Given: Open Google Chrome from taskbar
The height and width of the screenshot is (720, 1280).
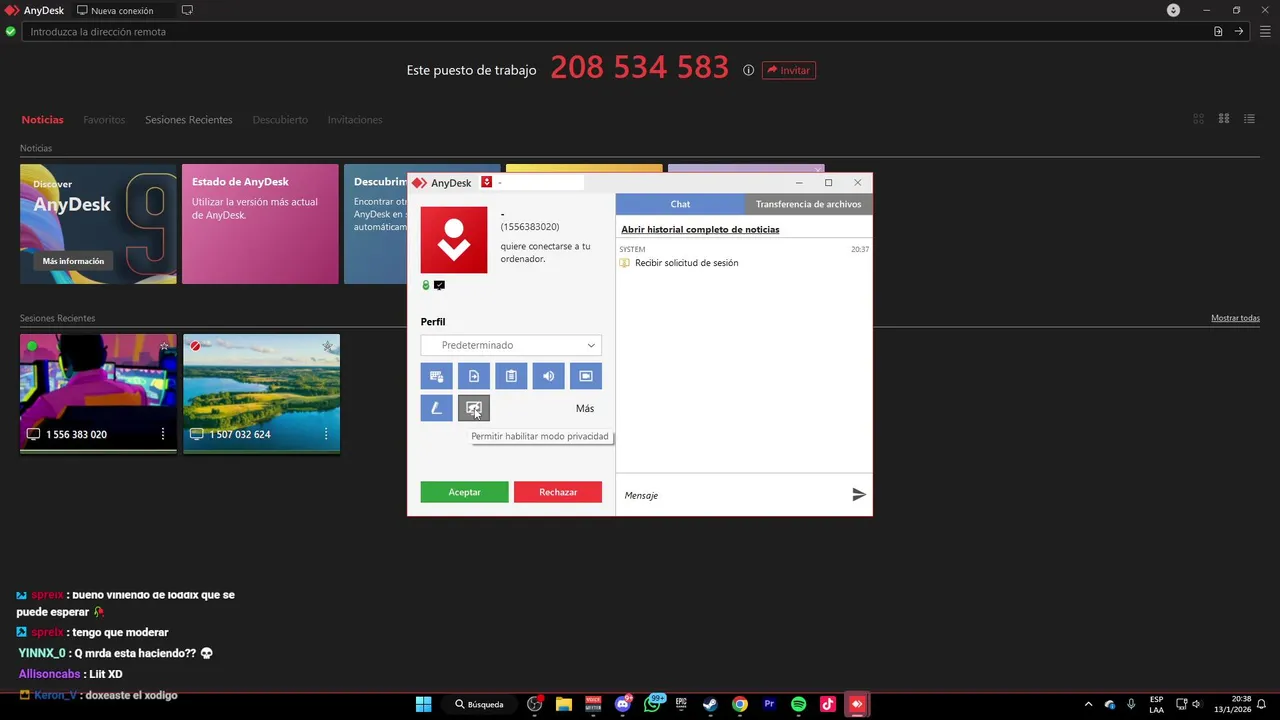Looking at the screenshot, I should [740, 704].
